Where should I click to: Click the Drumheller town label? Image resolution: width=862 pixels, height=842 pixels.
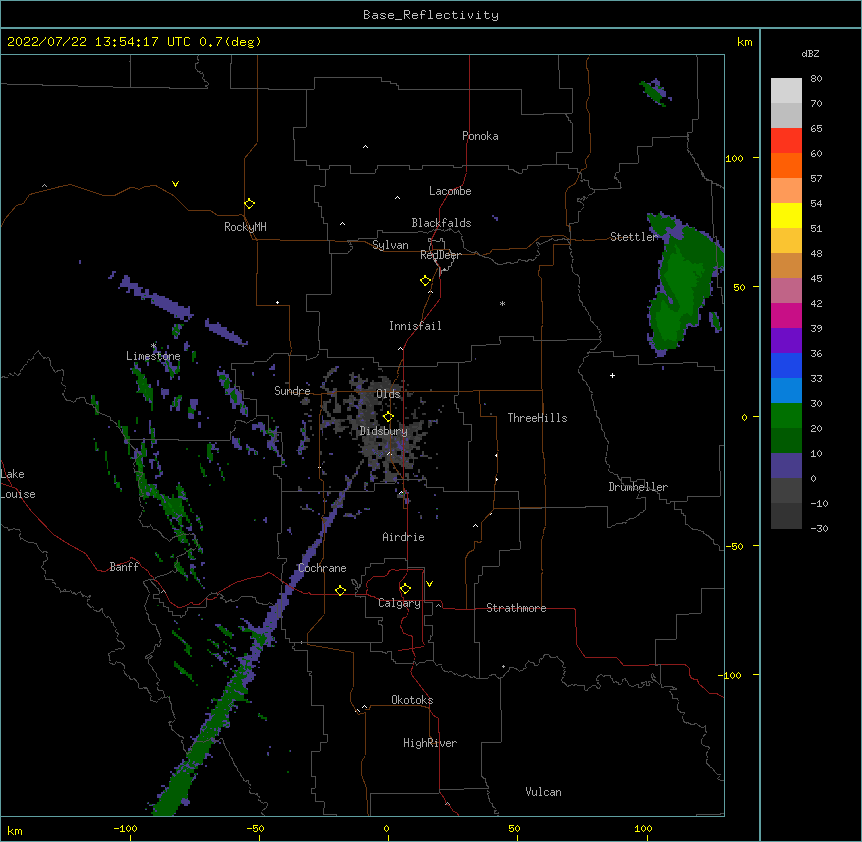point(638,487)
